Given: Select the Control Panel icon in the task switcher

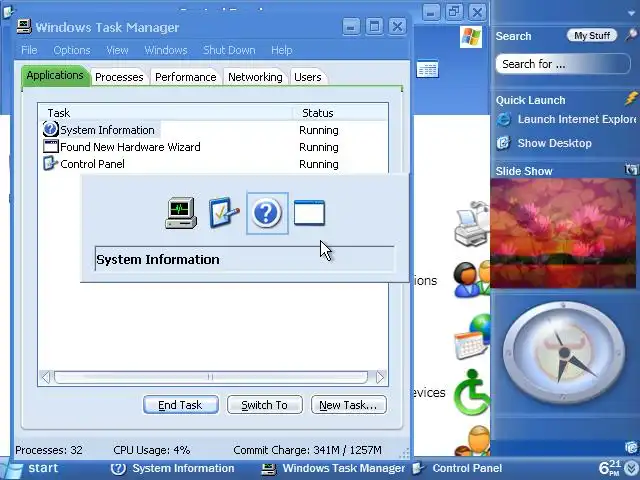Looking at the screenshot, I should [224, 213].
